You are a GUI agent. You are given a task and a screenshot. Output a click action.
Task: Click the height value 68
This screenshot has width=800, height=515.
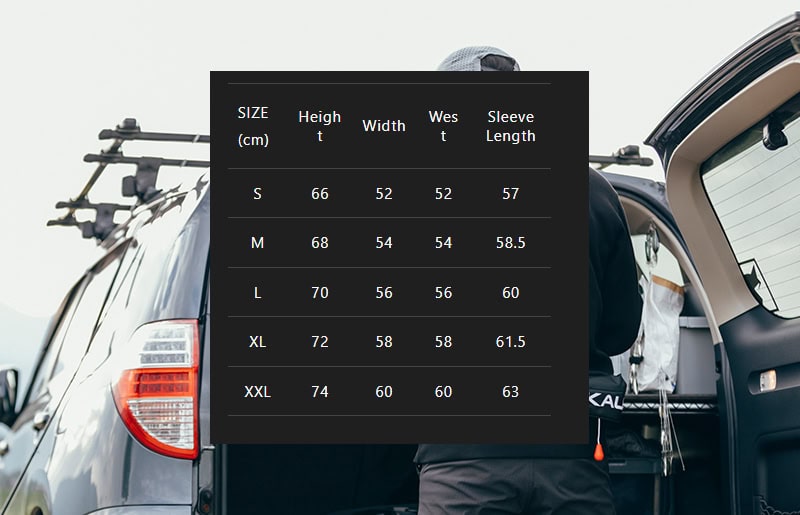coord(320,243)
